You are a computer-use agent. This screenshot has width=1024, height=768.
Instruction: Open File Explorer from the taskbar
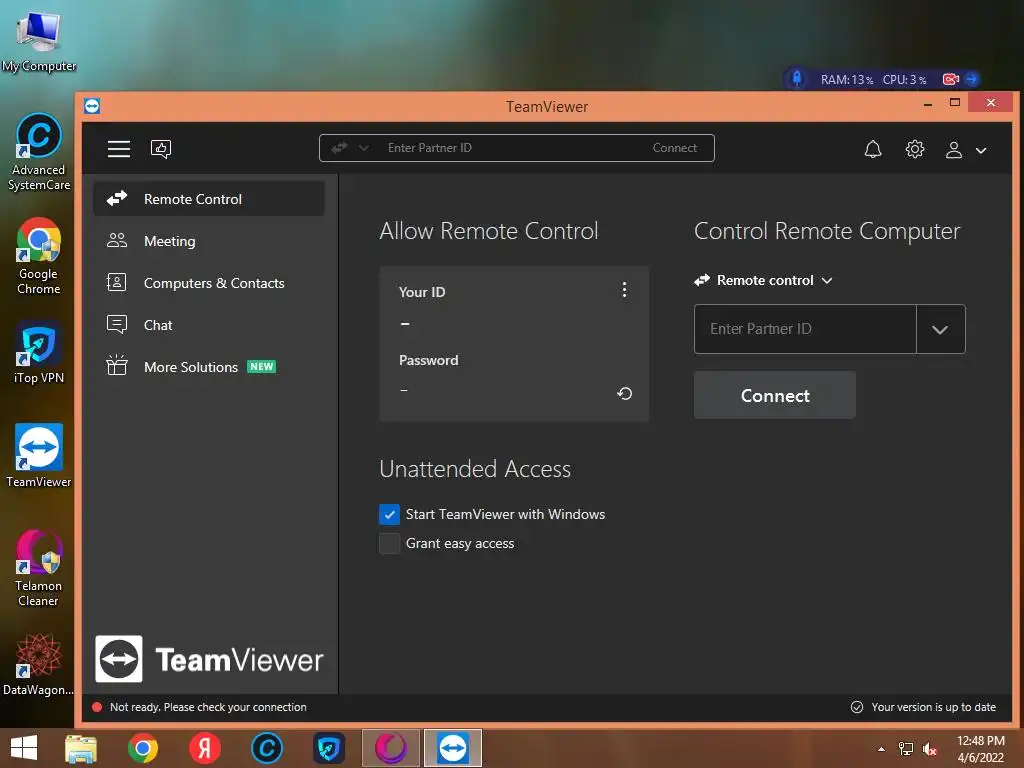click(81, 748)
